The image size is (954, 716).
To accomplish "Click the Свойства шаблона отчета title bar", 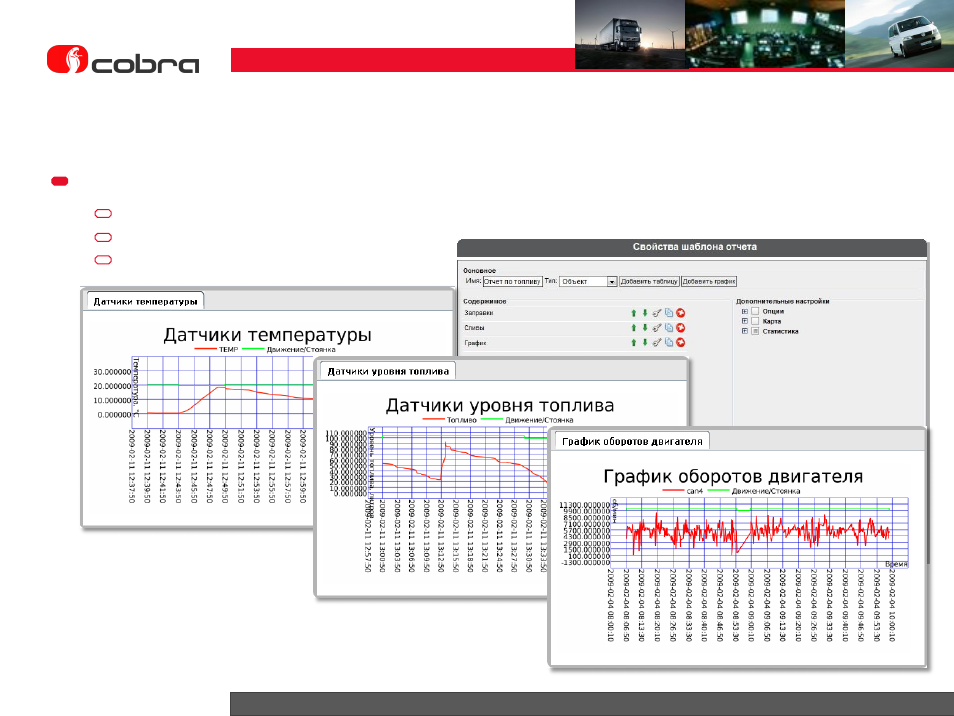I will click(692, 247).
